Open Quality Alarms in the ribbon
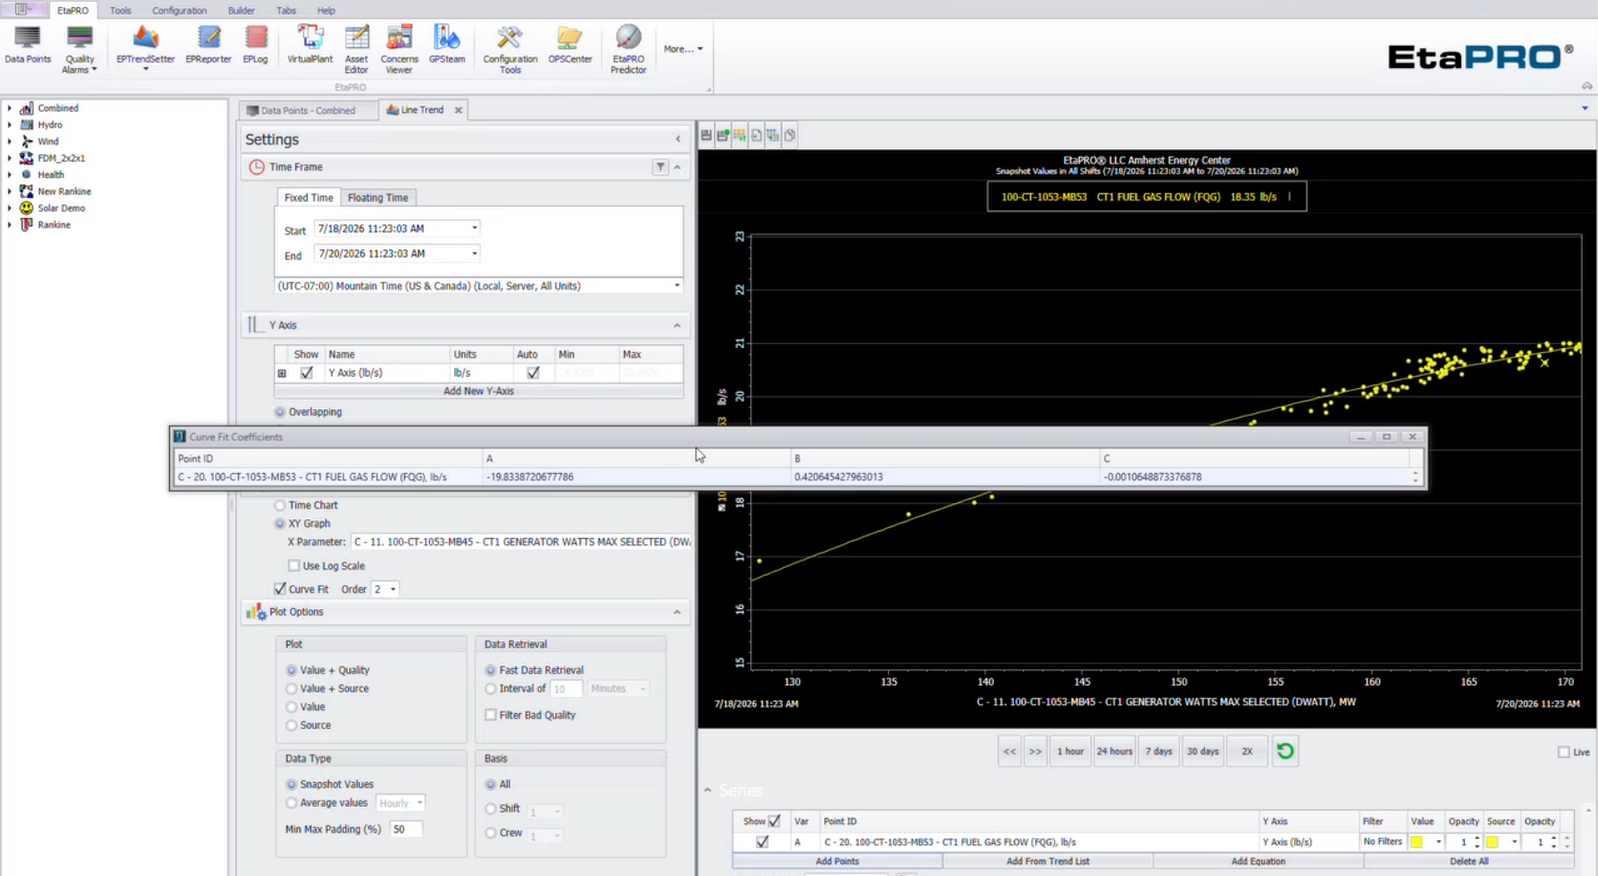1598x876 pixels. tap(80, 49)
